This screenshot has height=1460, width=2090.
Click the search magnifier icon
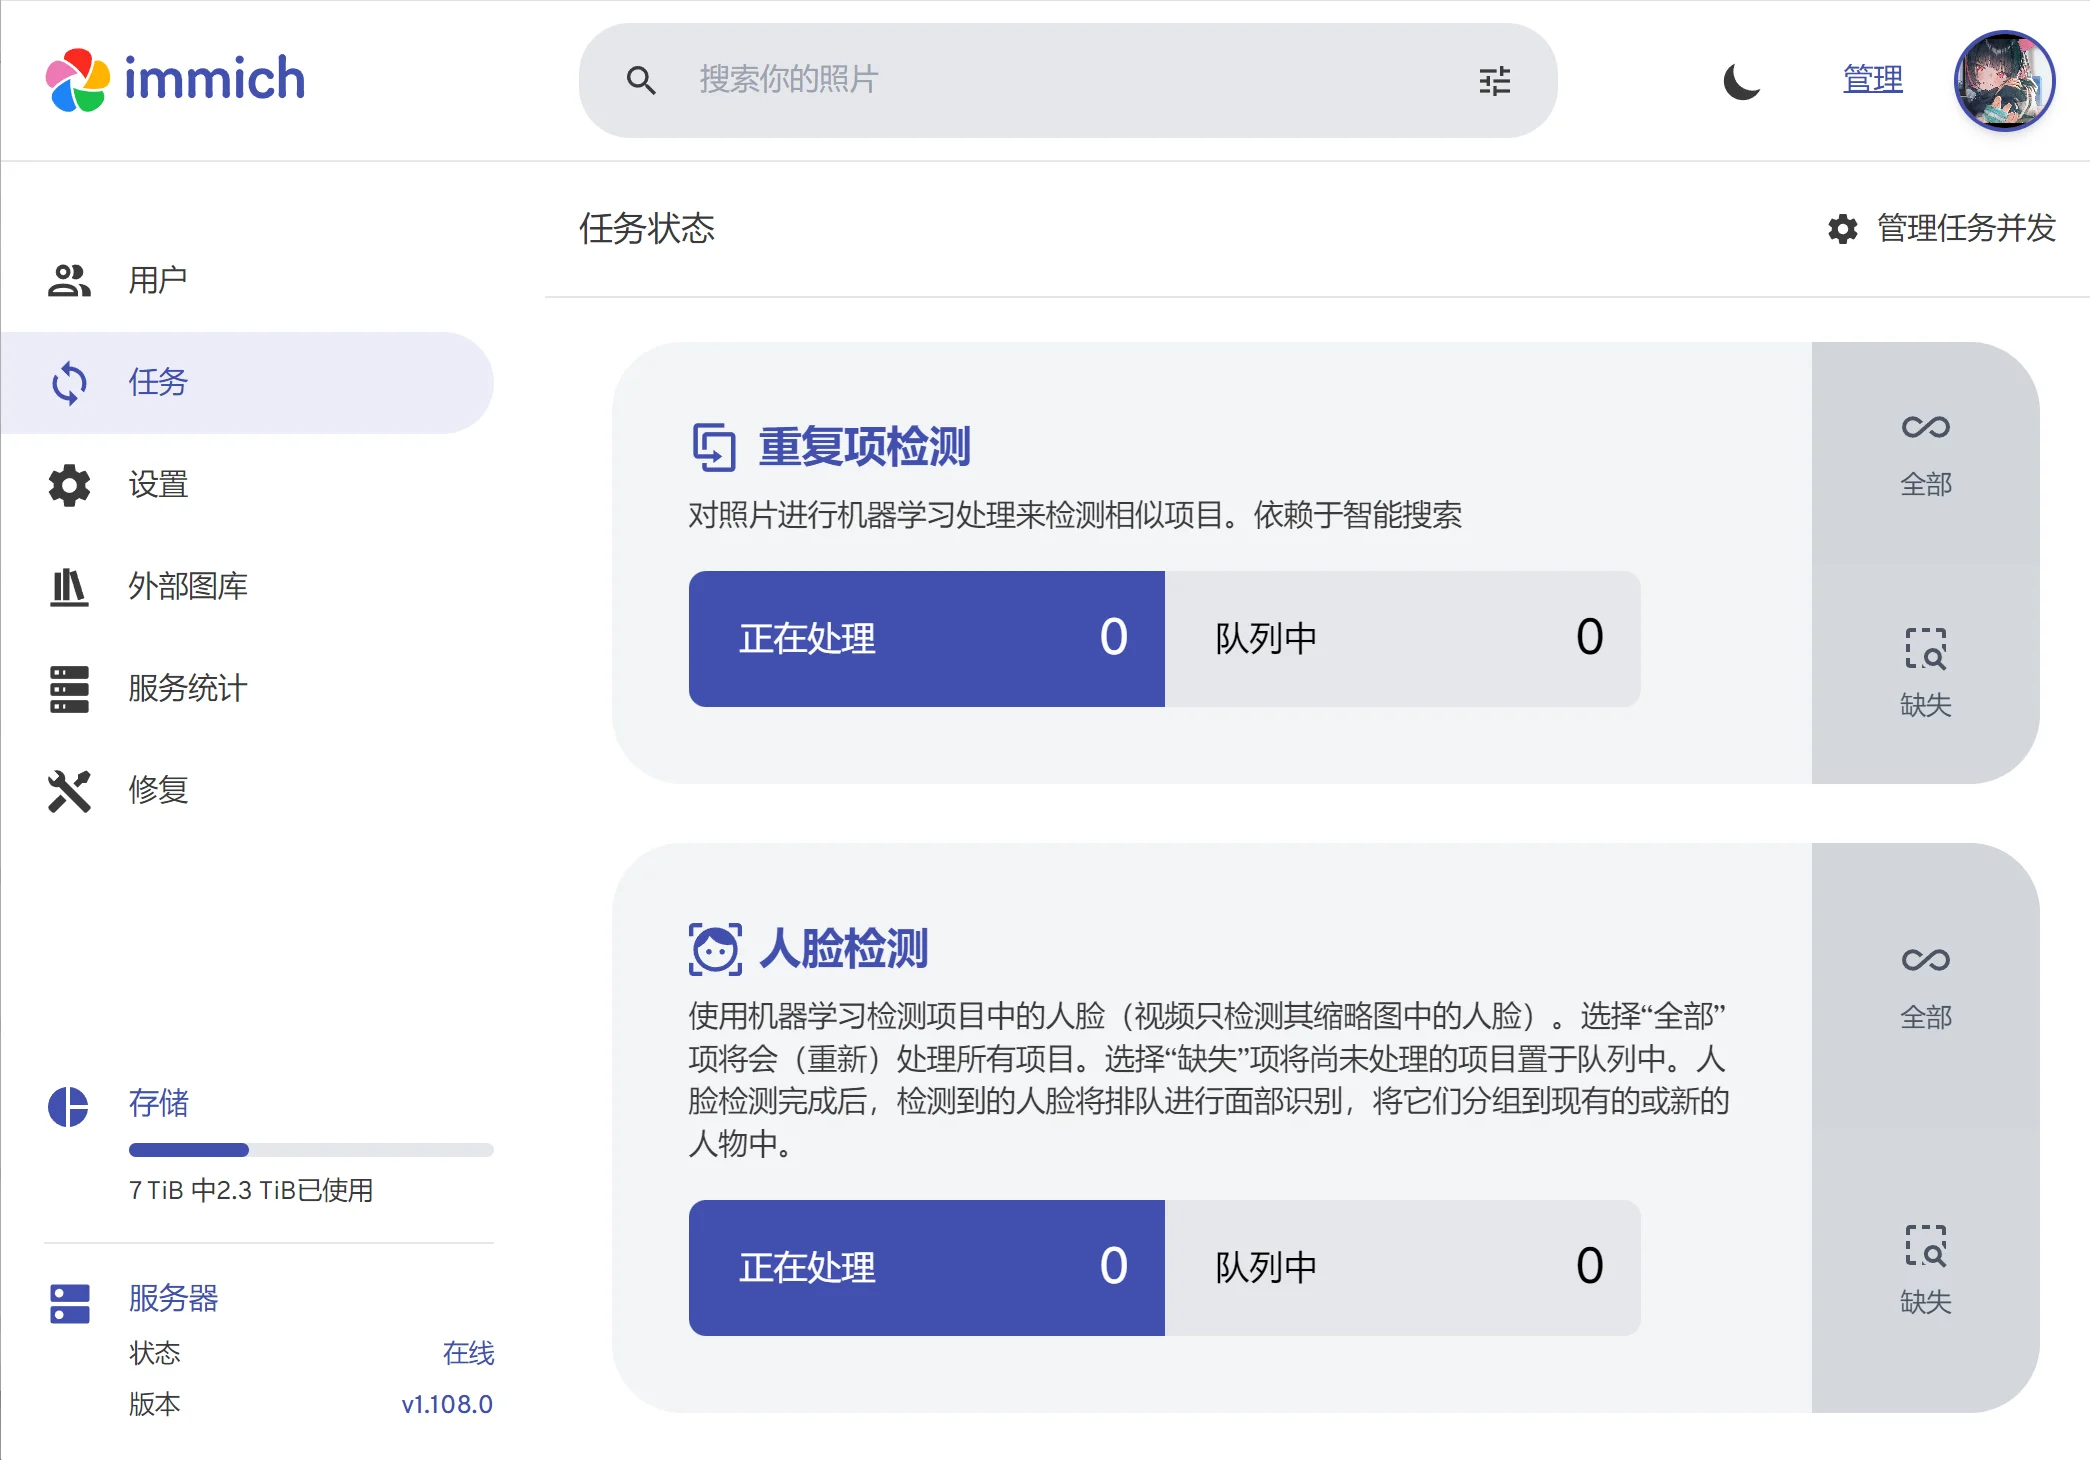(x=641, y=81)
